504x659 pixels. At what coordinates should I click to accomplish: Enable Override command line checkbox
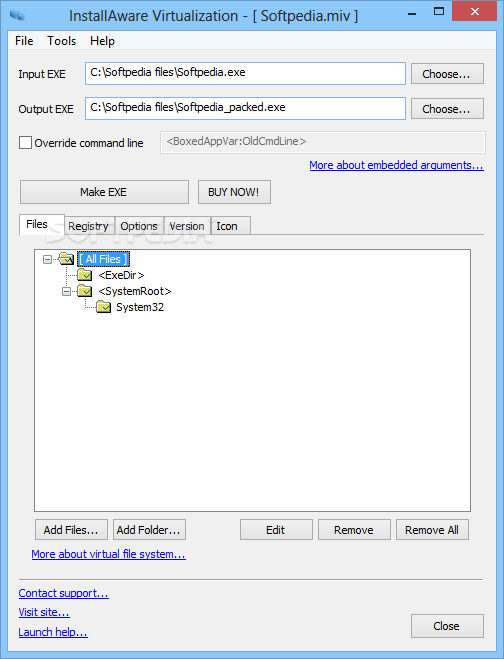(25, 142)
